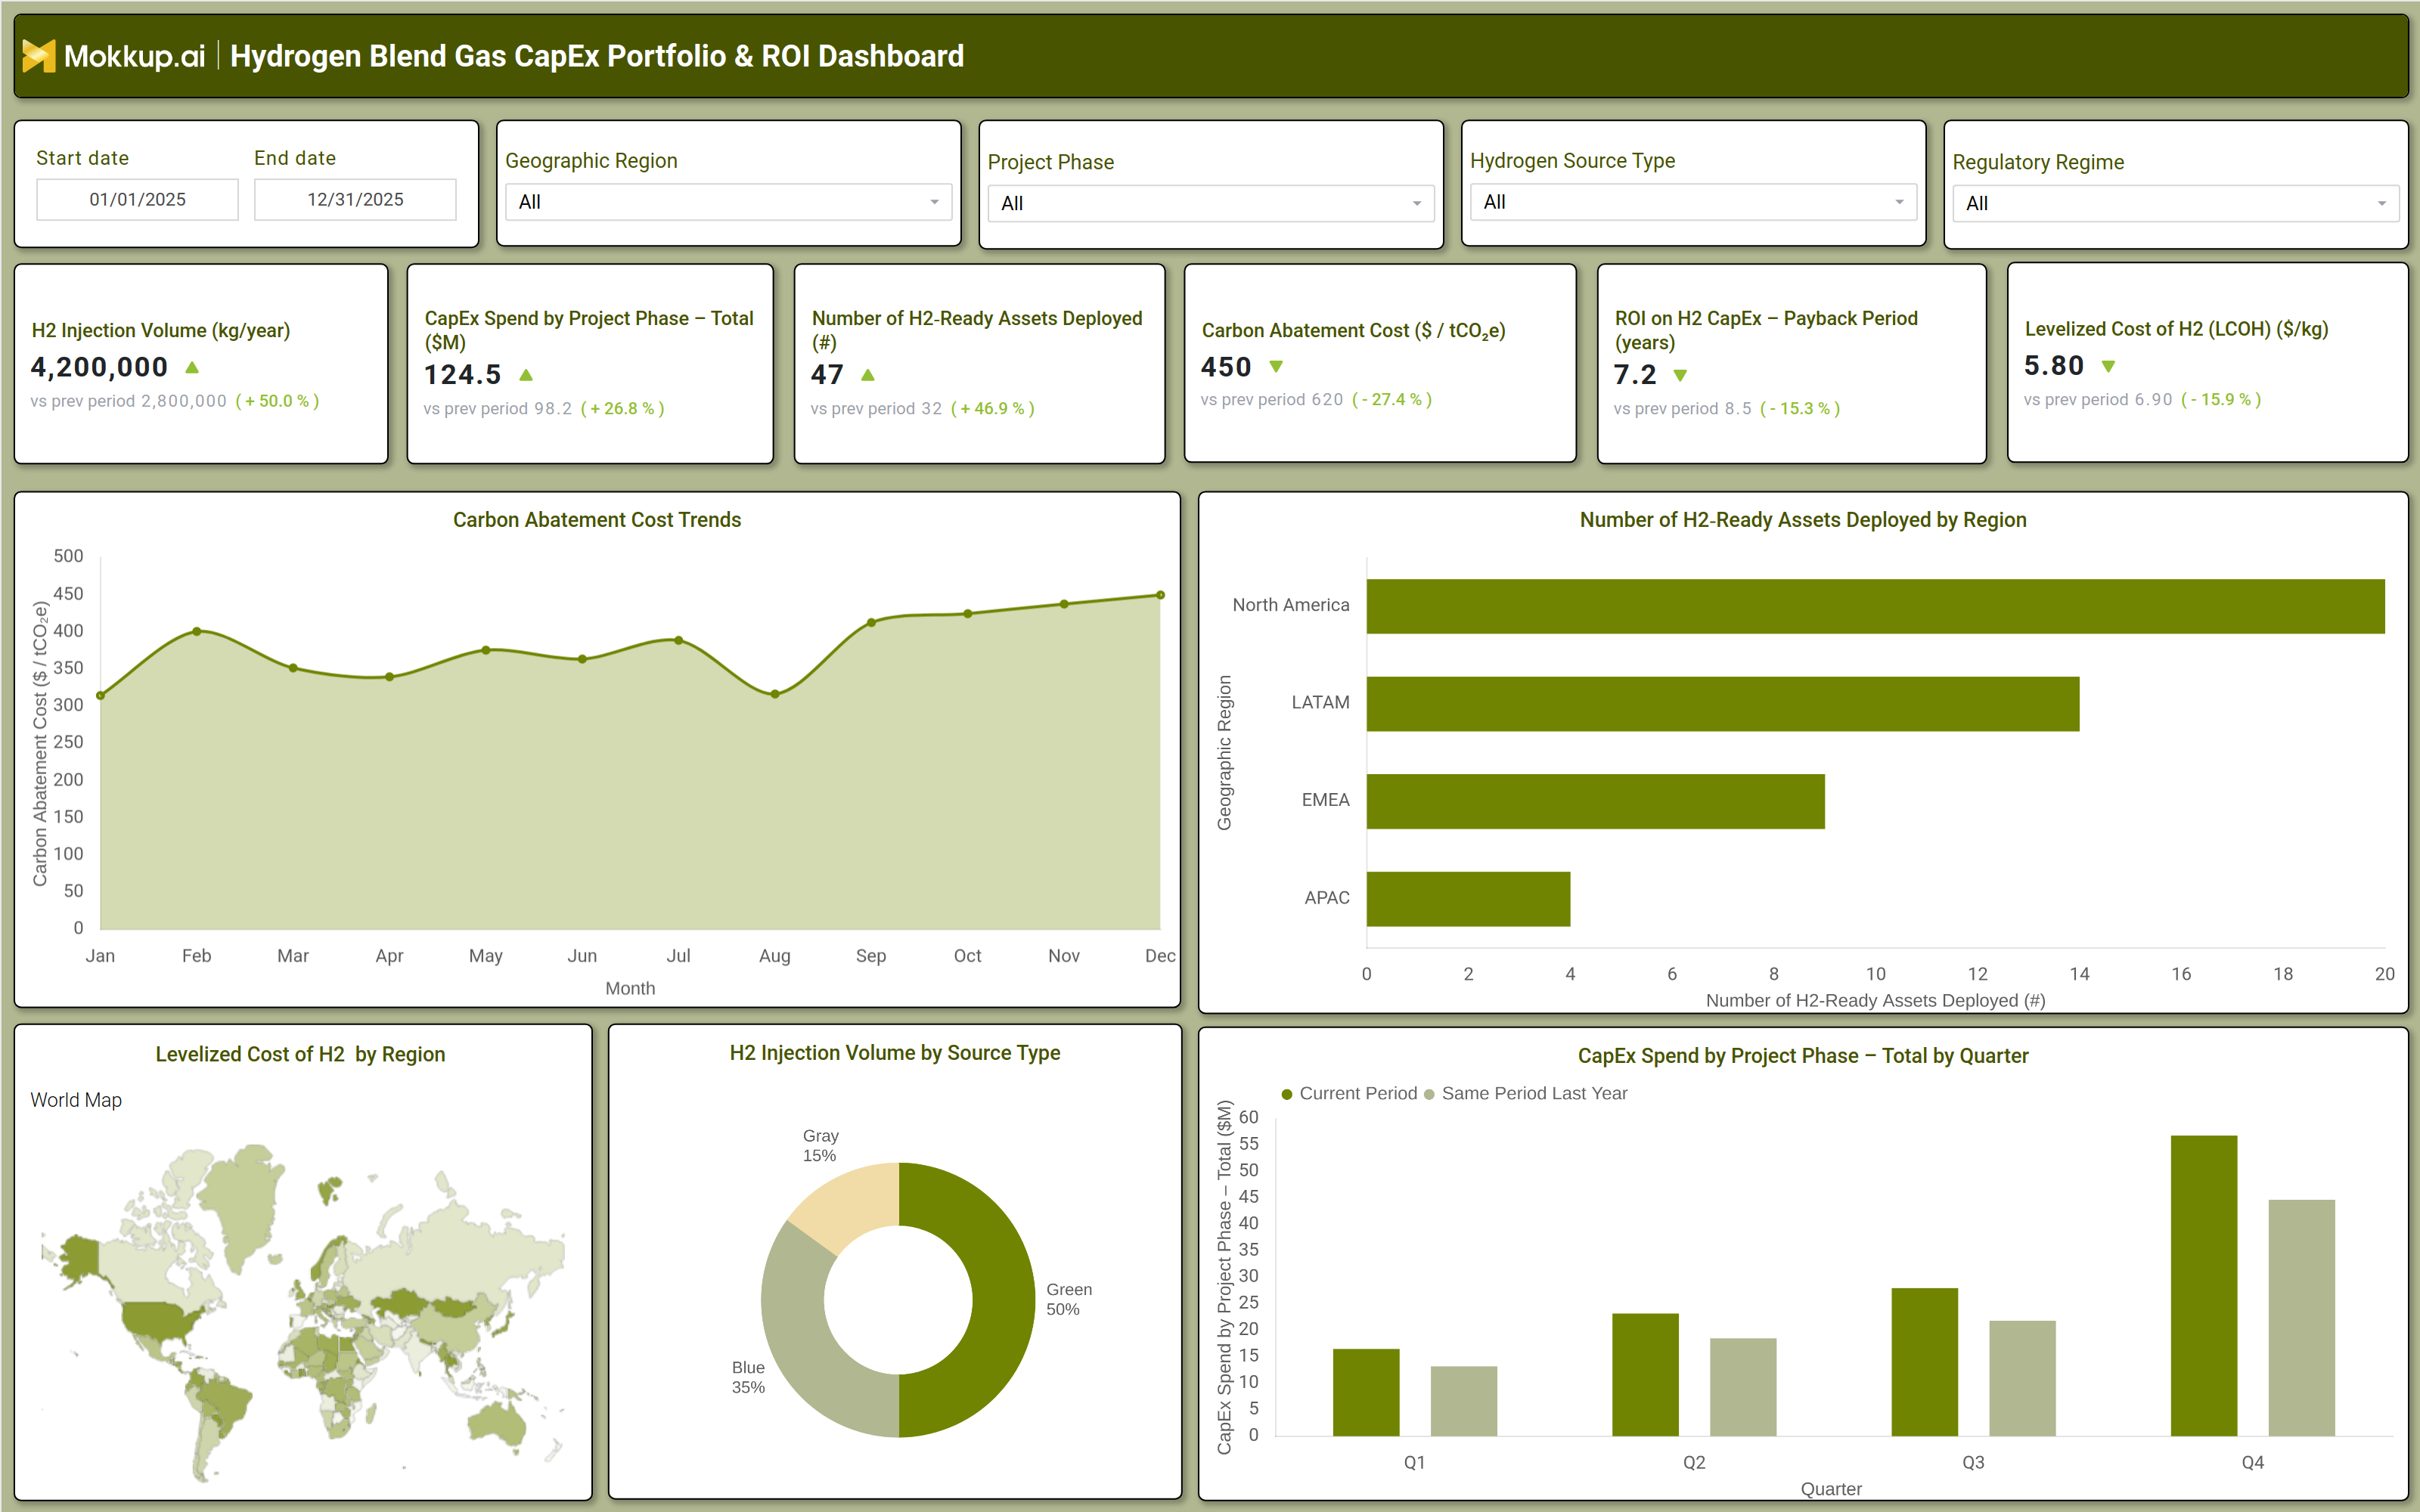
Task: Click Q2 Current Period bar
Action: click(x=1645, y=1375)
